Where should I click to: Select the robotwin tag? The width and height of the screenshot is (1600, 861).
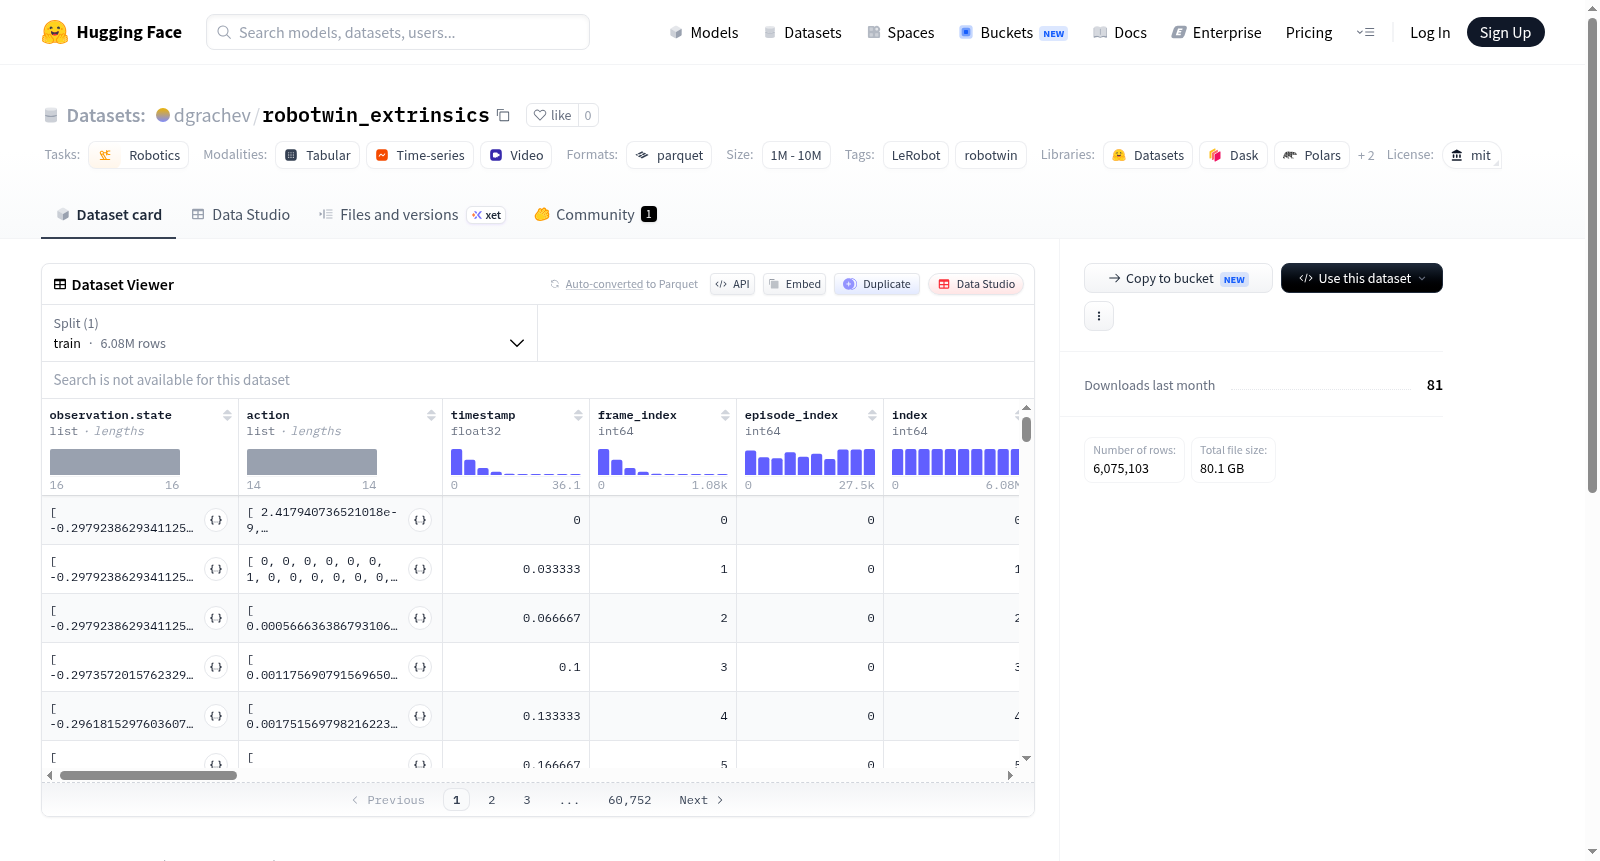(991, 155)
